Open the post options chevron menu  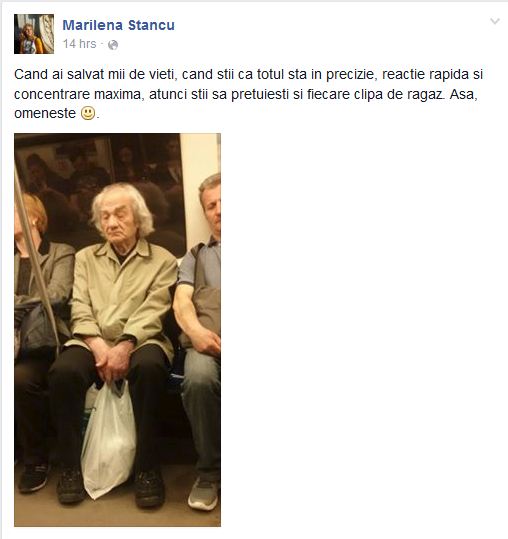point(495,21)
